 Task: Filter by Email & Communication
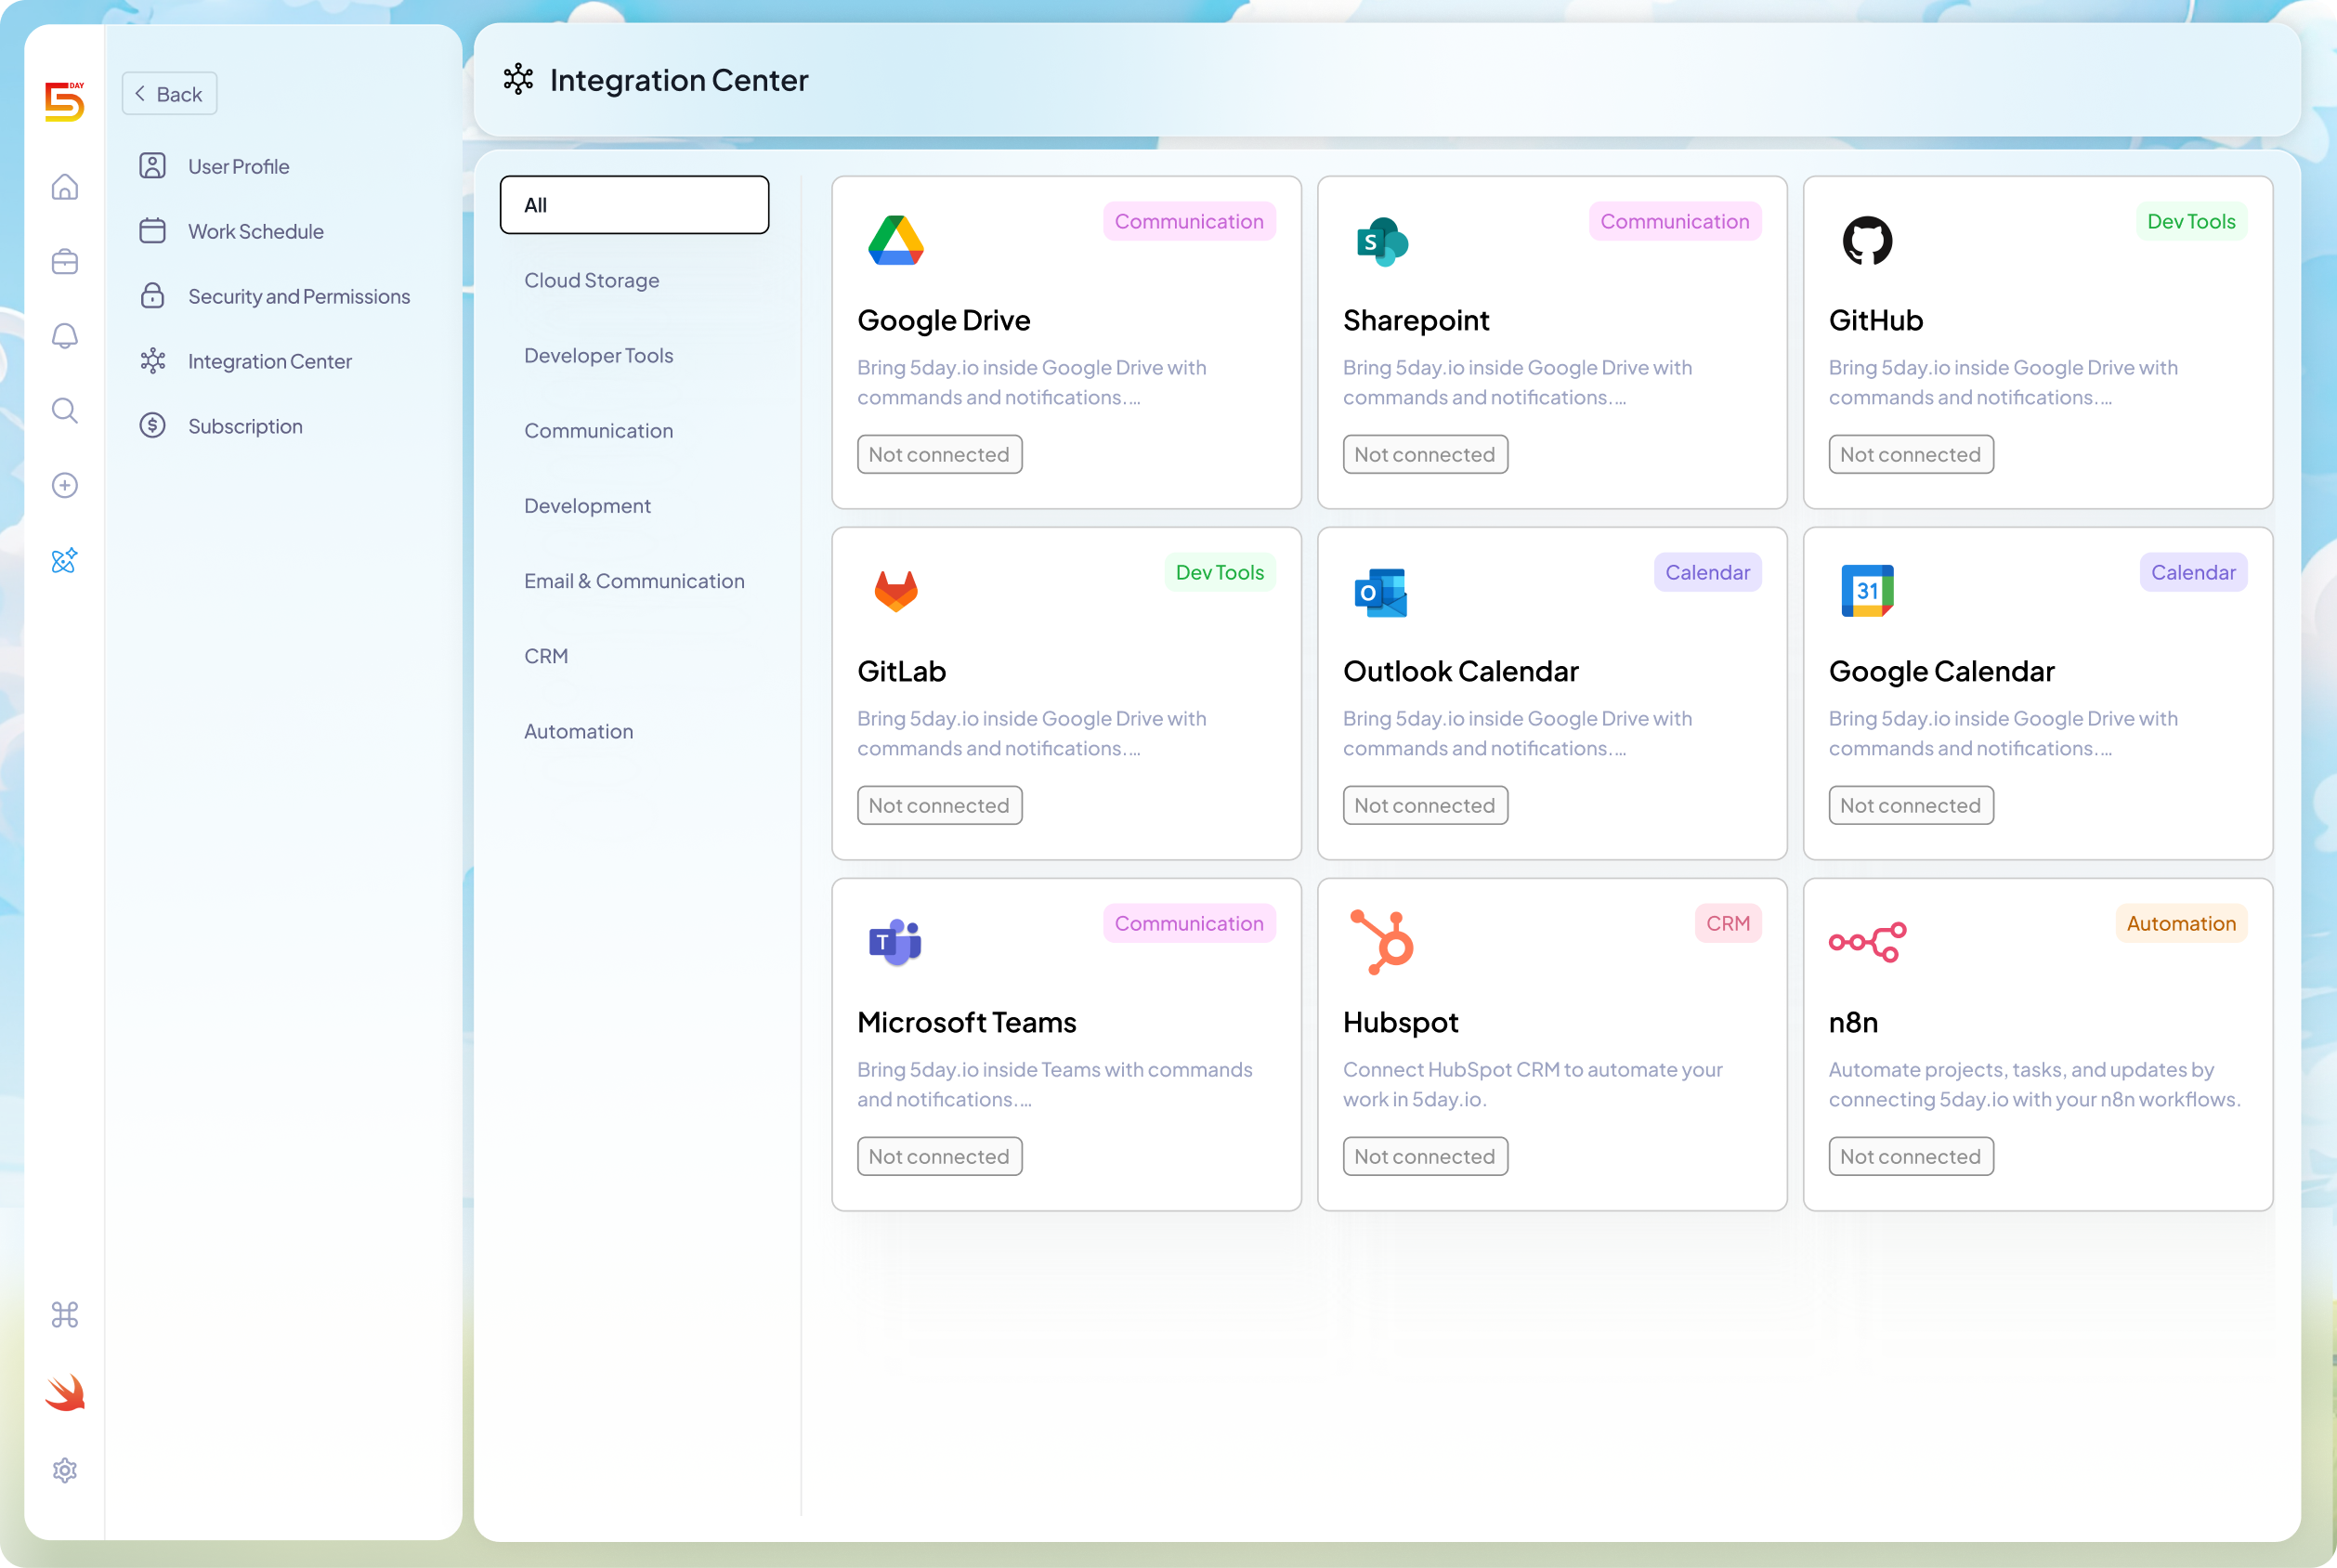(x=634, y=581)
